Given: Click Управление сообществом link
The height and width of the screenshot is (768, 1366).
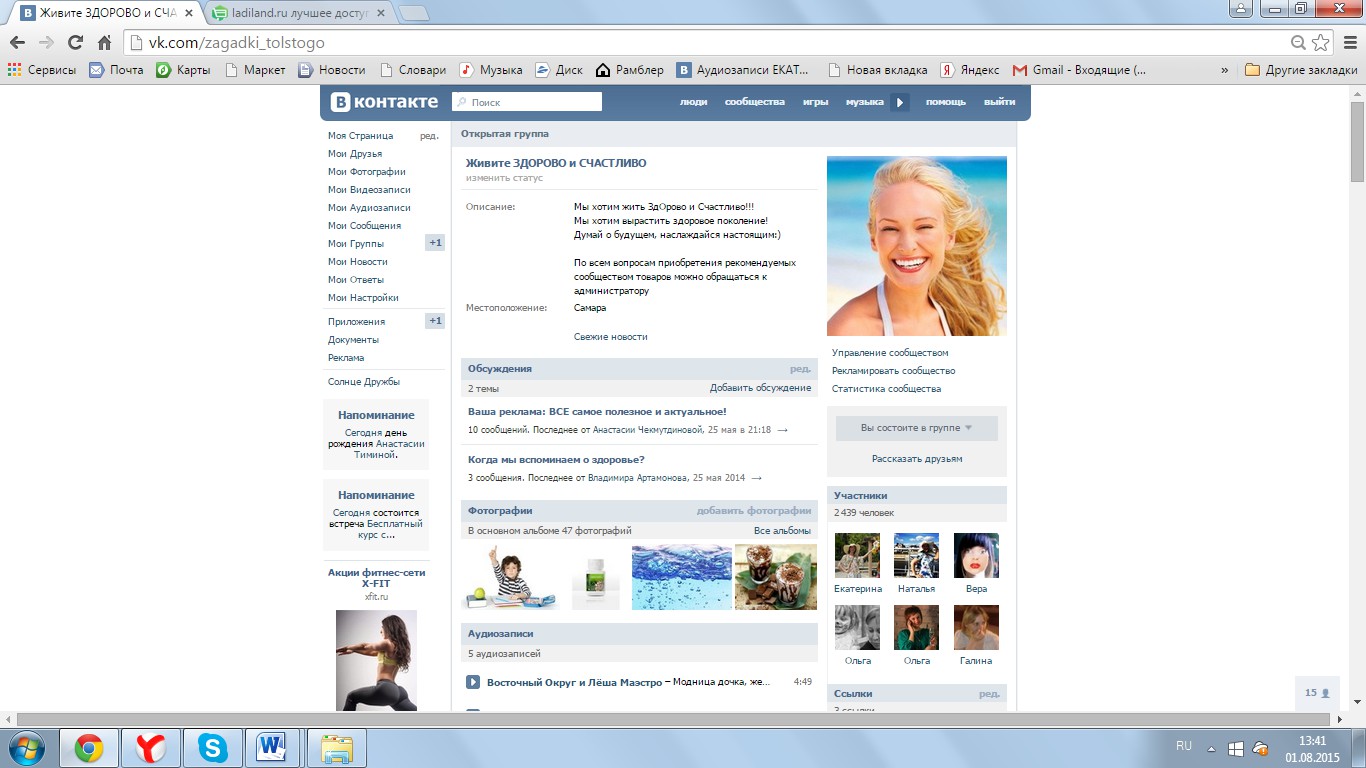Looking at the screenshot, I should [x=890, y=353].
